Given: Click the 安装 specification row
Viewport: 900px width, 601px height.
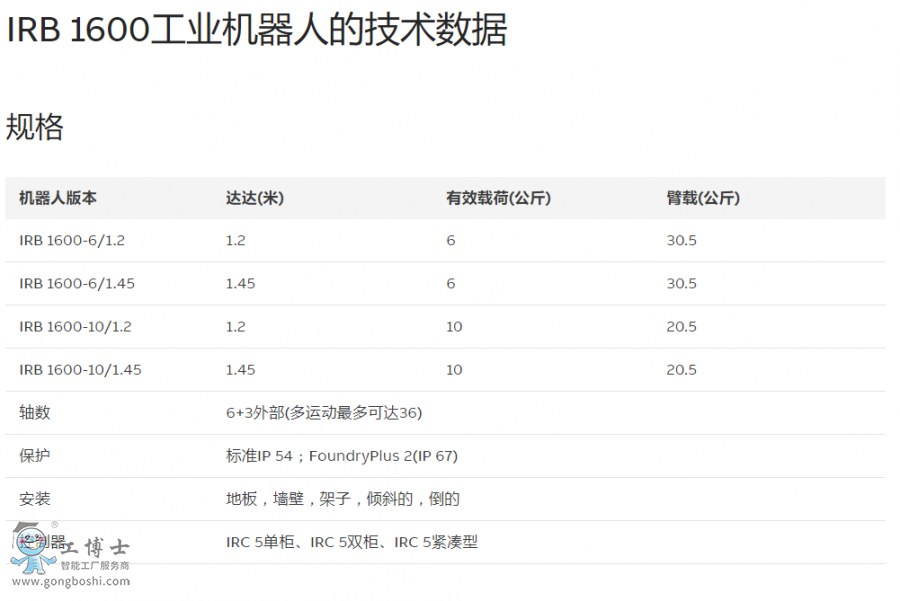Looking at the screenshot, I should 34,498.
